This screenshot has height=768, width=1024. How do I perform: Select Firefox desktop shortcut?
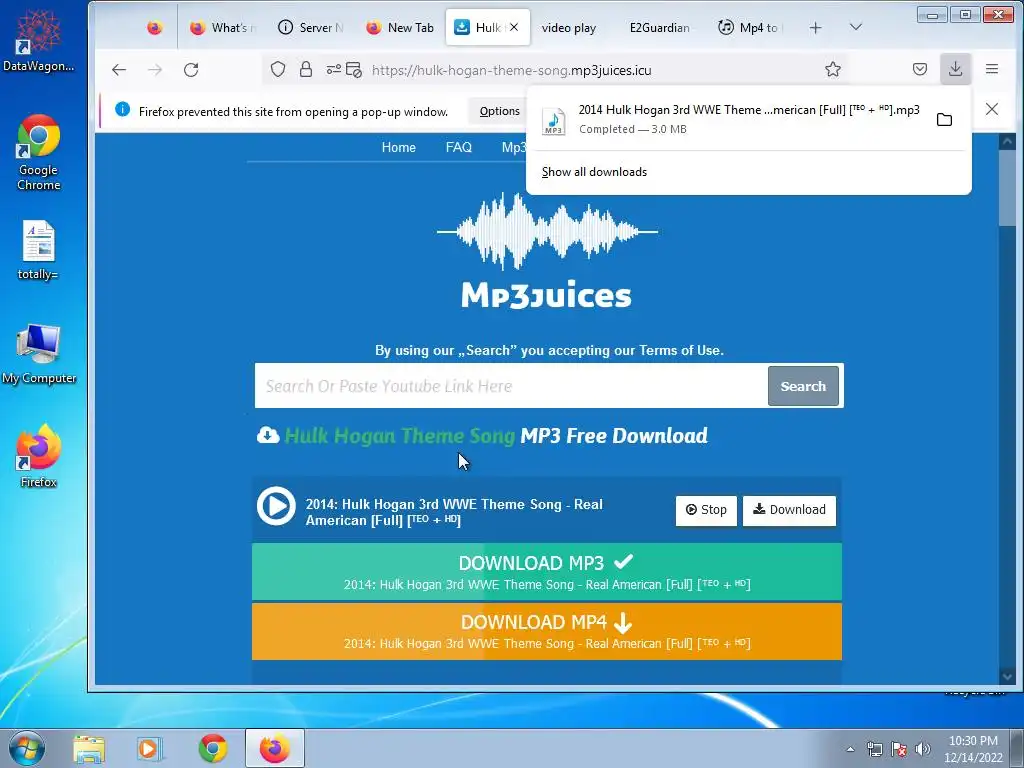pyautogui.click(x=39, y=456)
